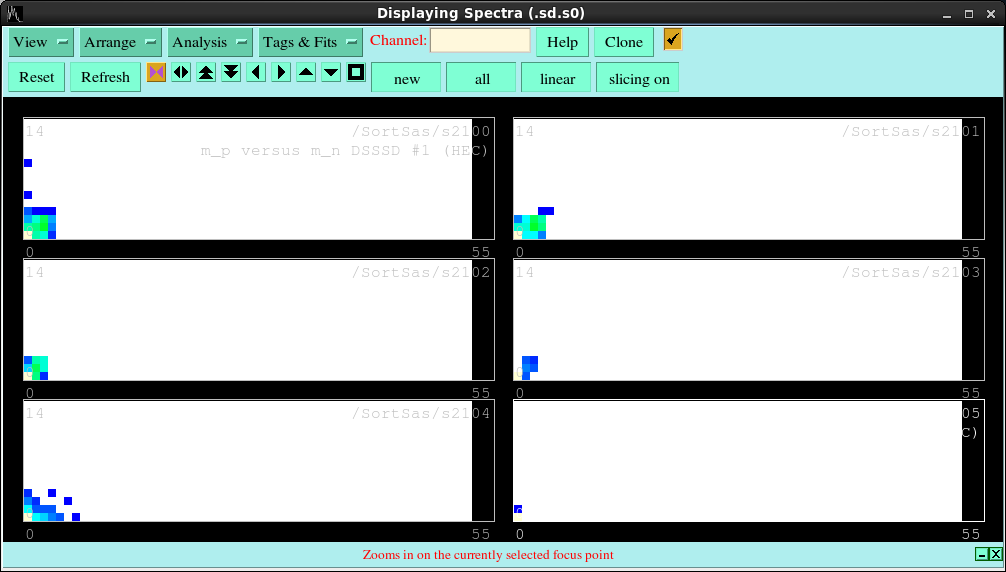Click the double down-arrow icon
The height and width of the screenshot is (572, 1006).
(231, 73)
